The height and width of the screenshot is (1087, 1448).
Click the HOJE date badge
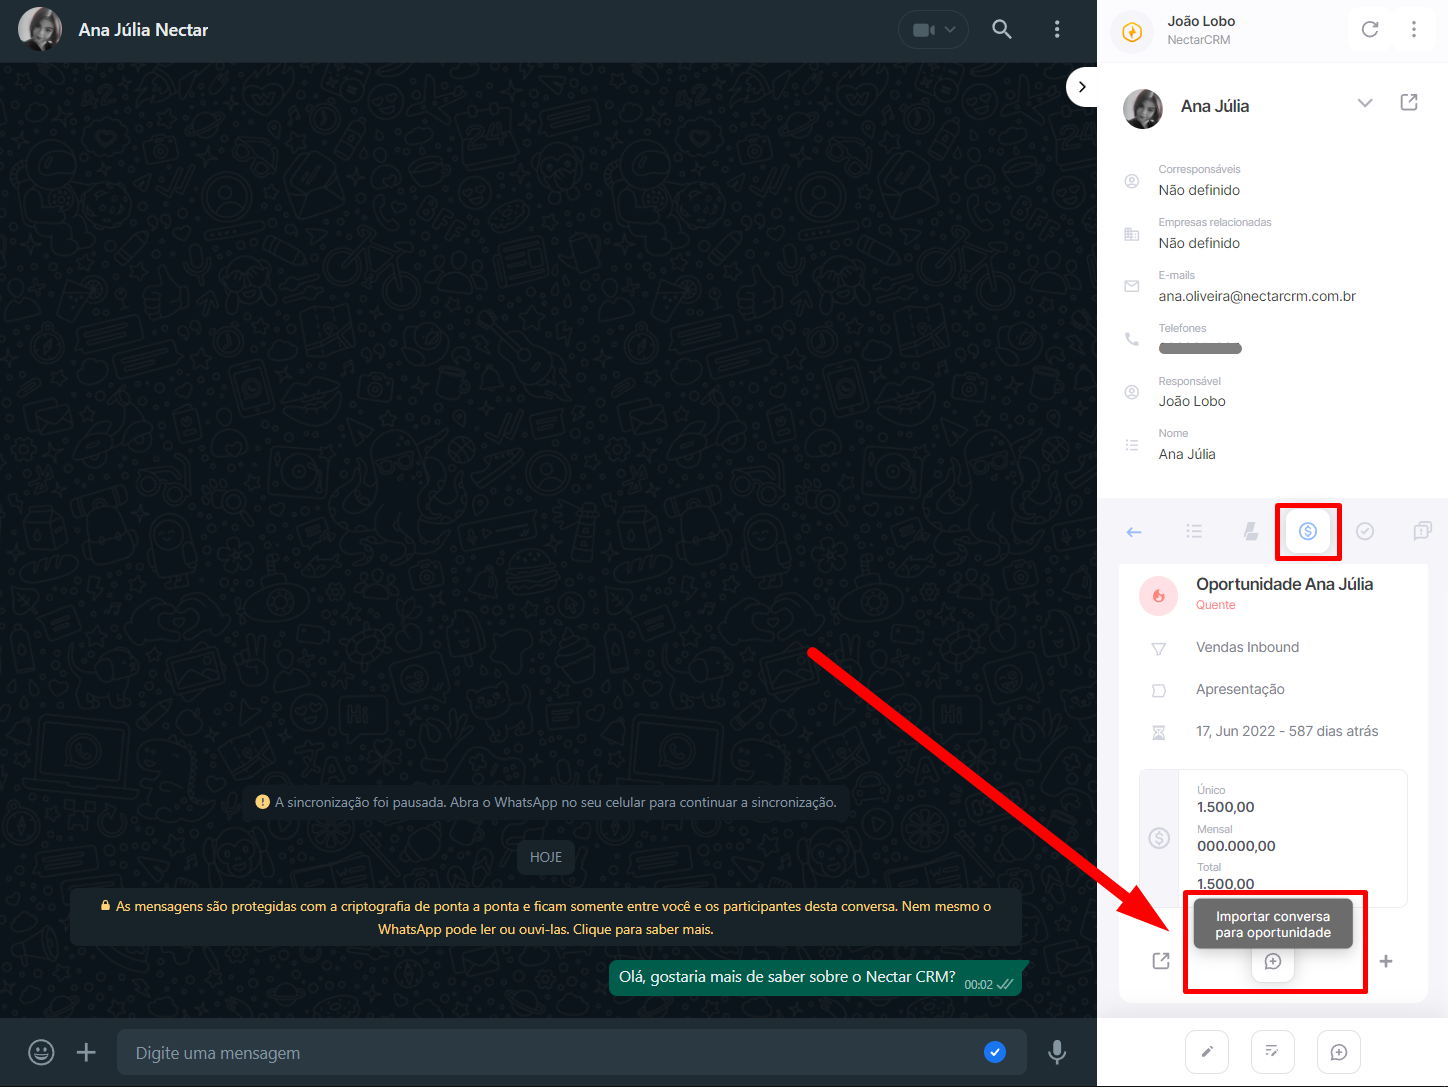546,857
